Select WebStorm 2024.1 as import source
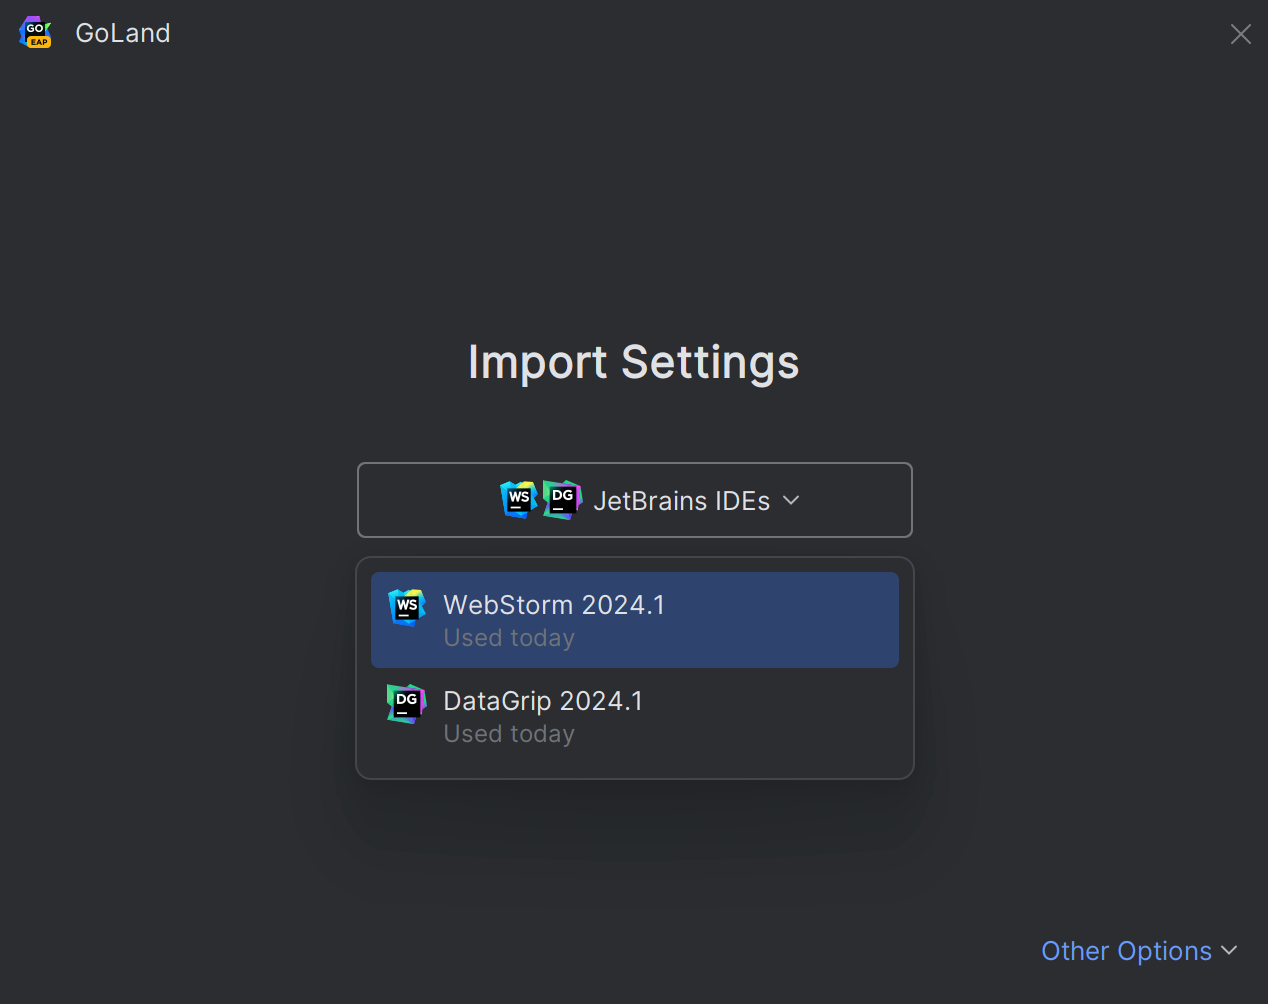Viewport: 1268px width, 1004px height. [x=634, y=619]
